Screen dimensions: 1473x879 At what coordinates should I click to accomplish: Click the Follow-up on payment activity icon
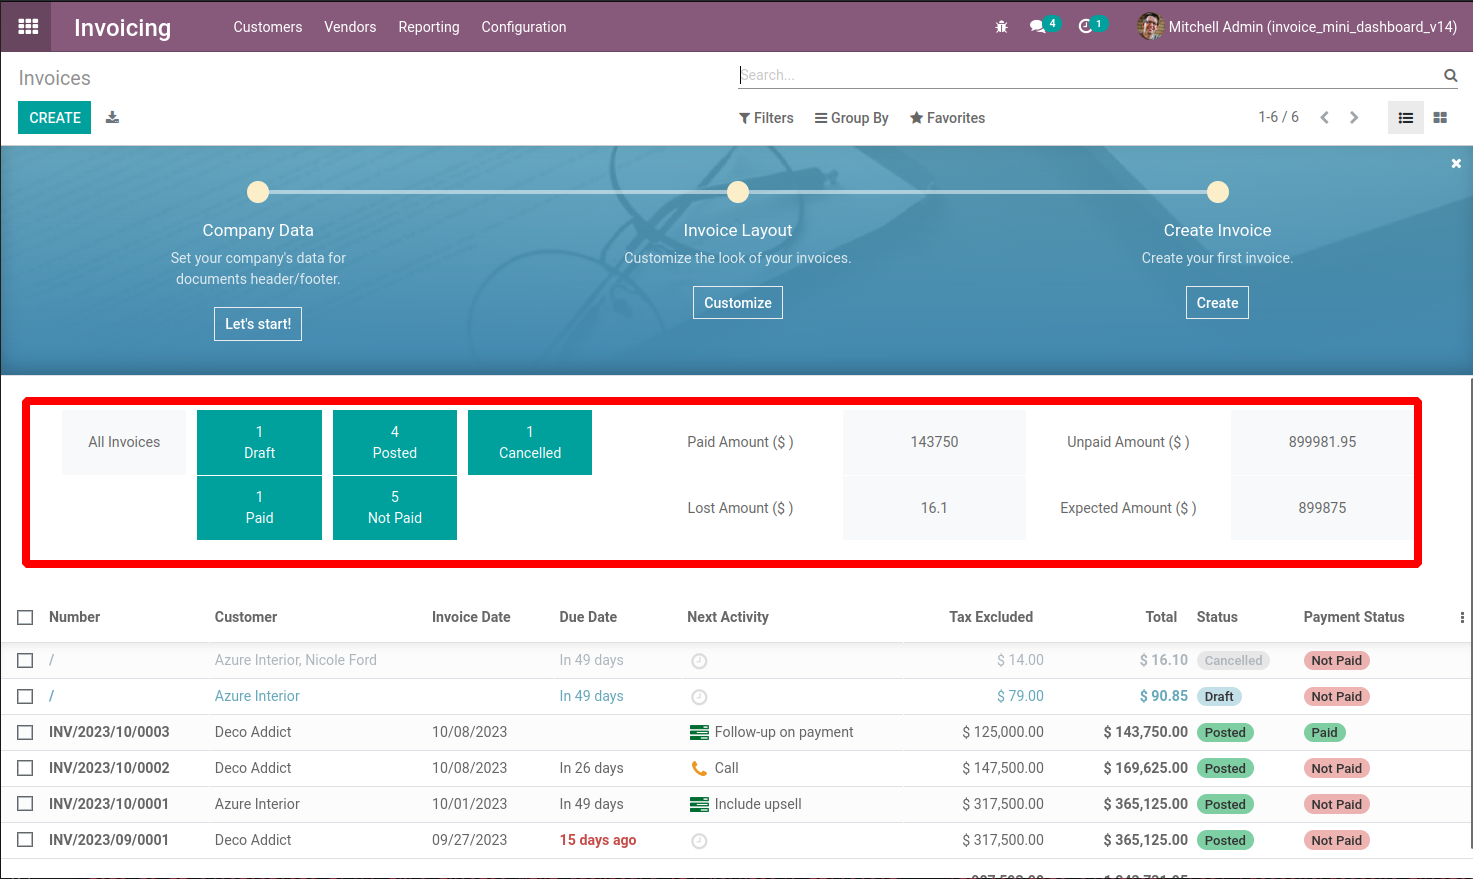699,733
